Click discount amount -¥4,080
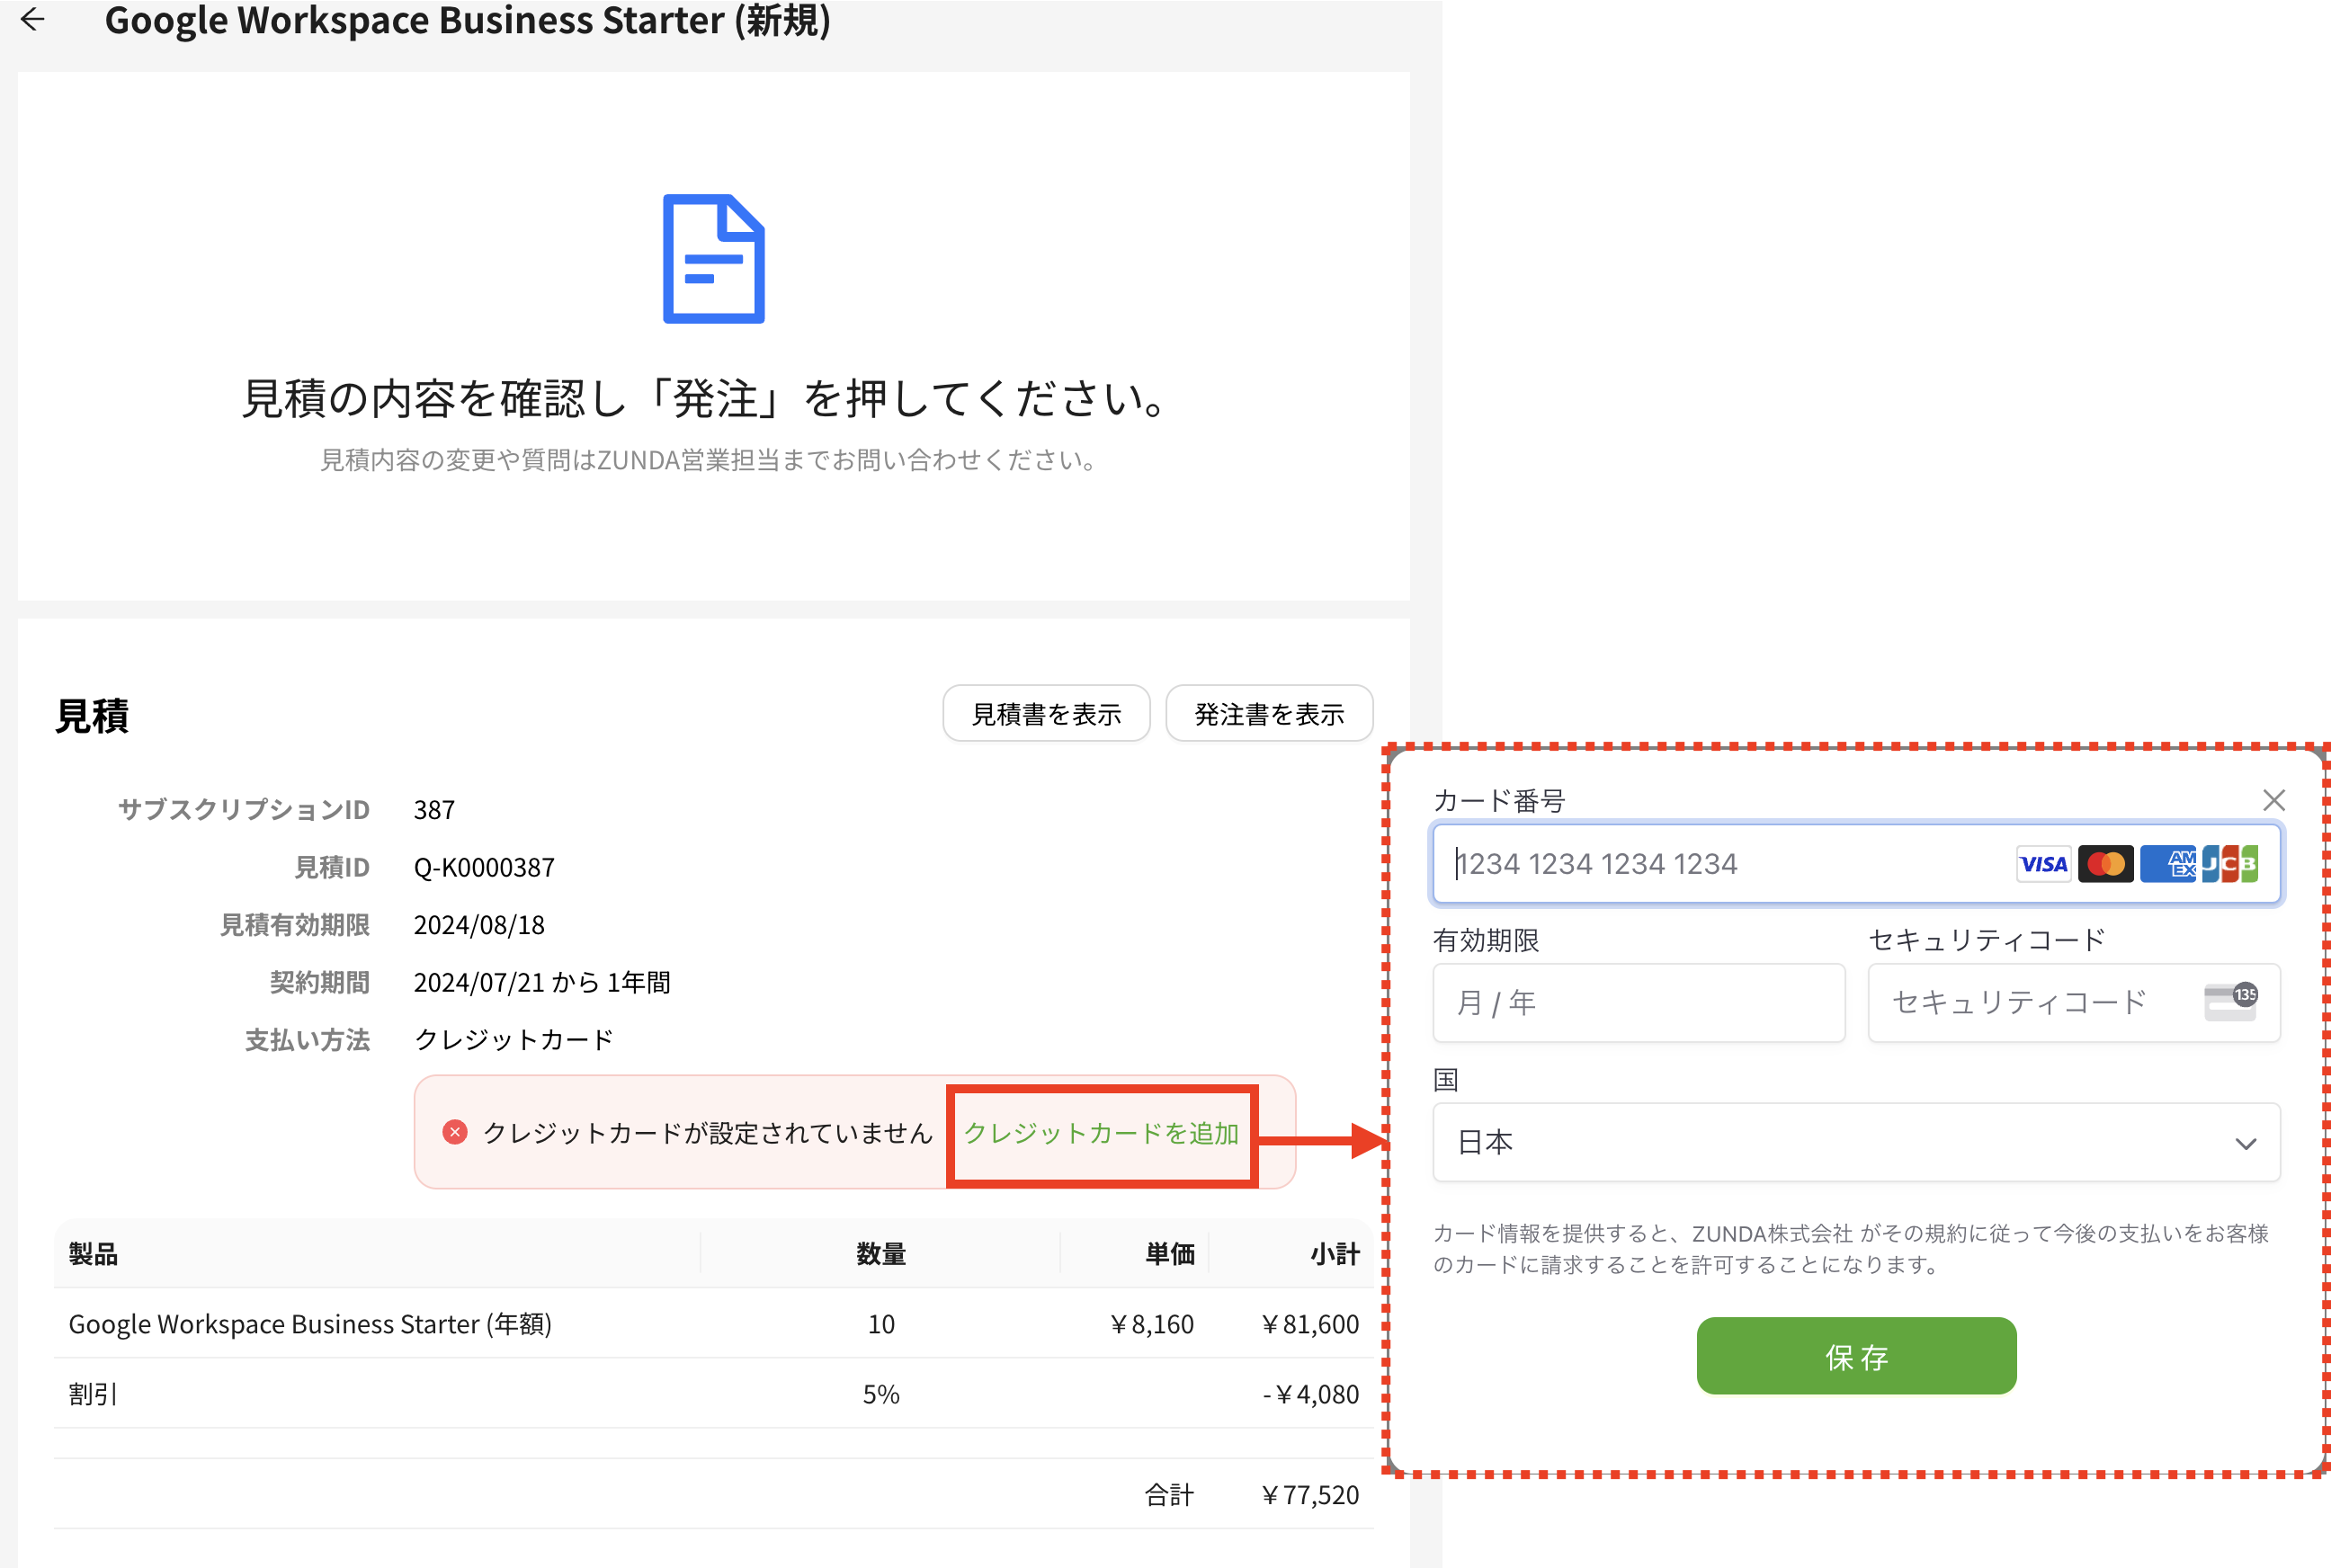 (x=1310, y=1393)
